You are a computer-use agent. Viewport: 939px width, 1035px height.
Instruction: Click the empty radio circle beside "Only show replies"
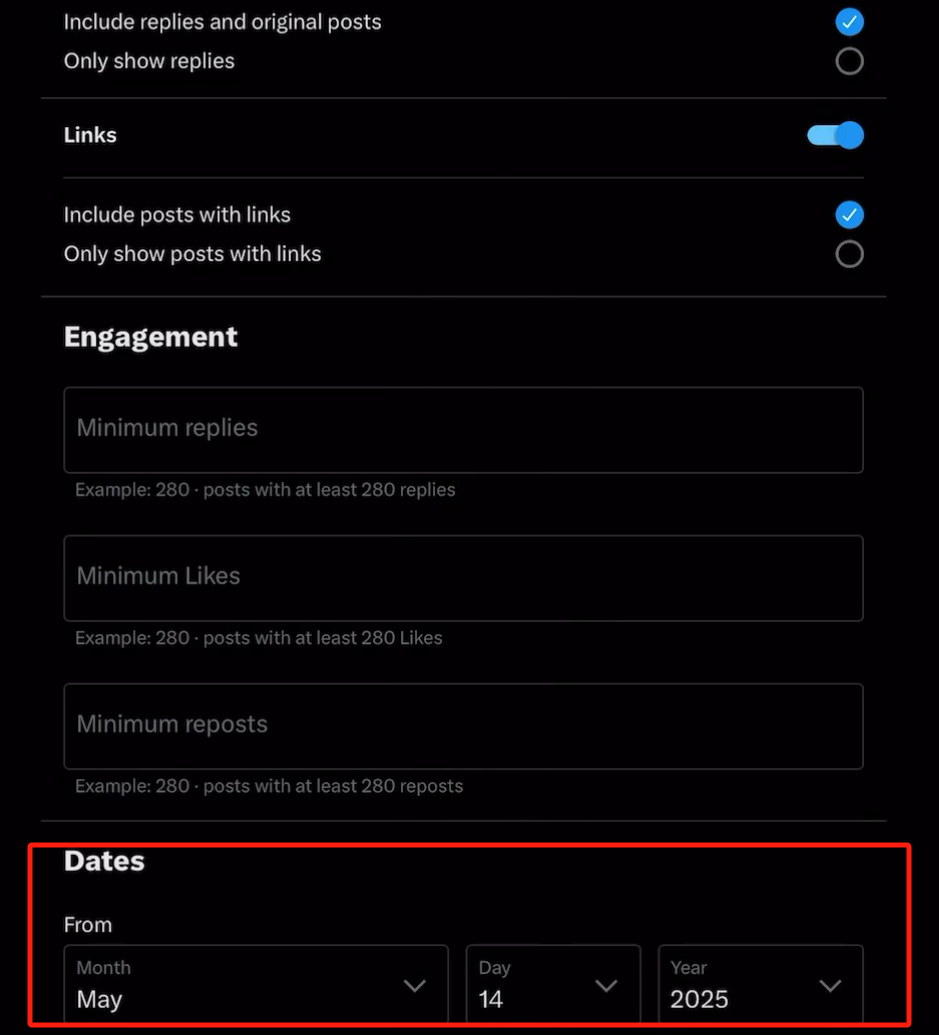click(x=849, y=60)
